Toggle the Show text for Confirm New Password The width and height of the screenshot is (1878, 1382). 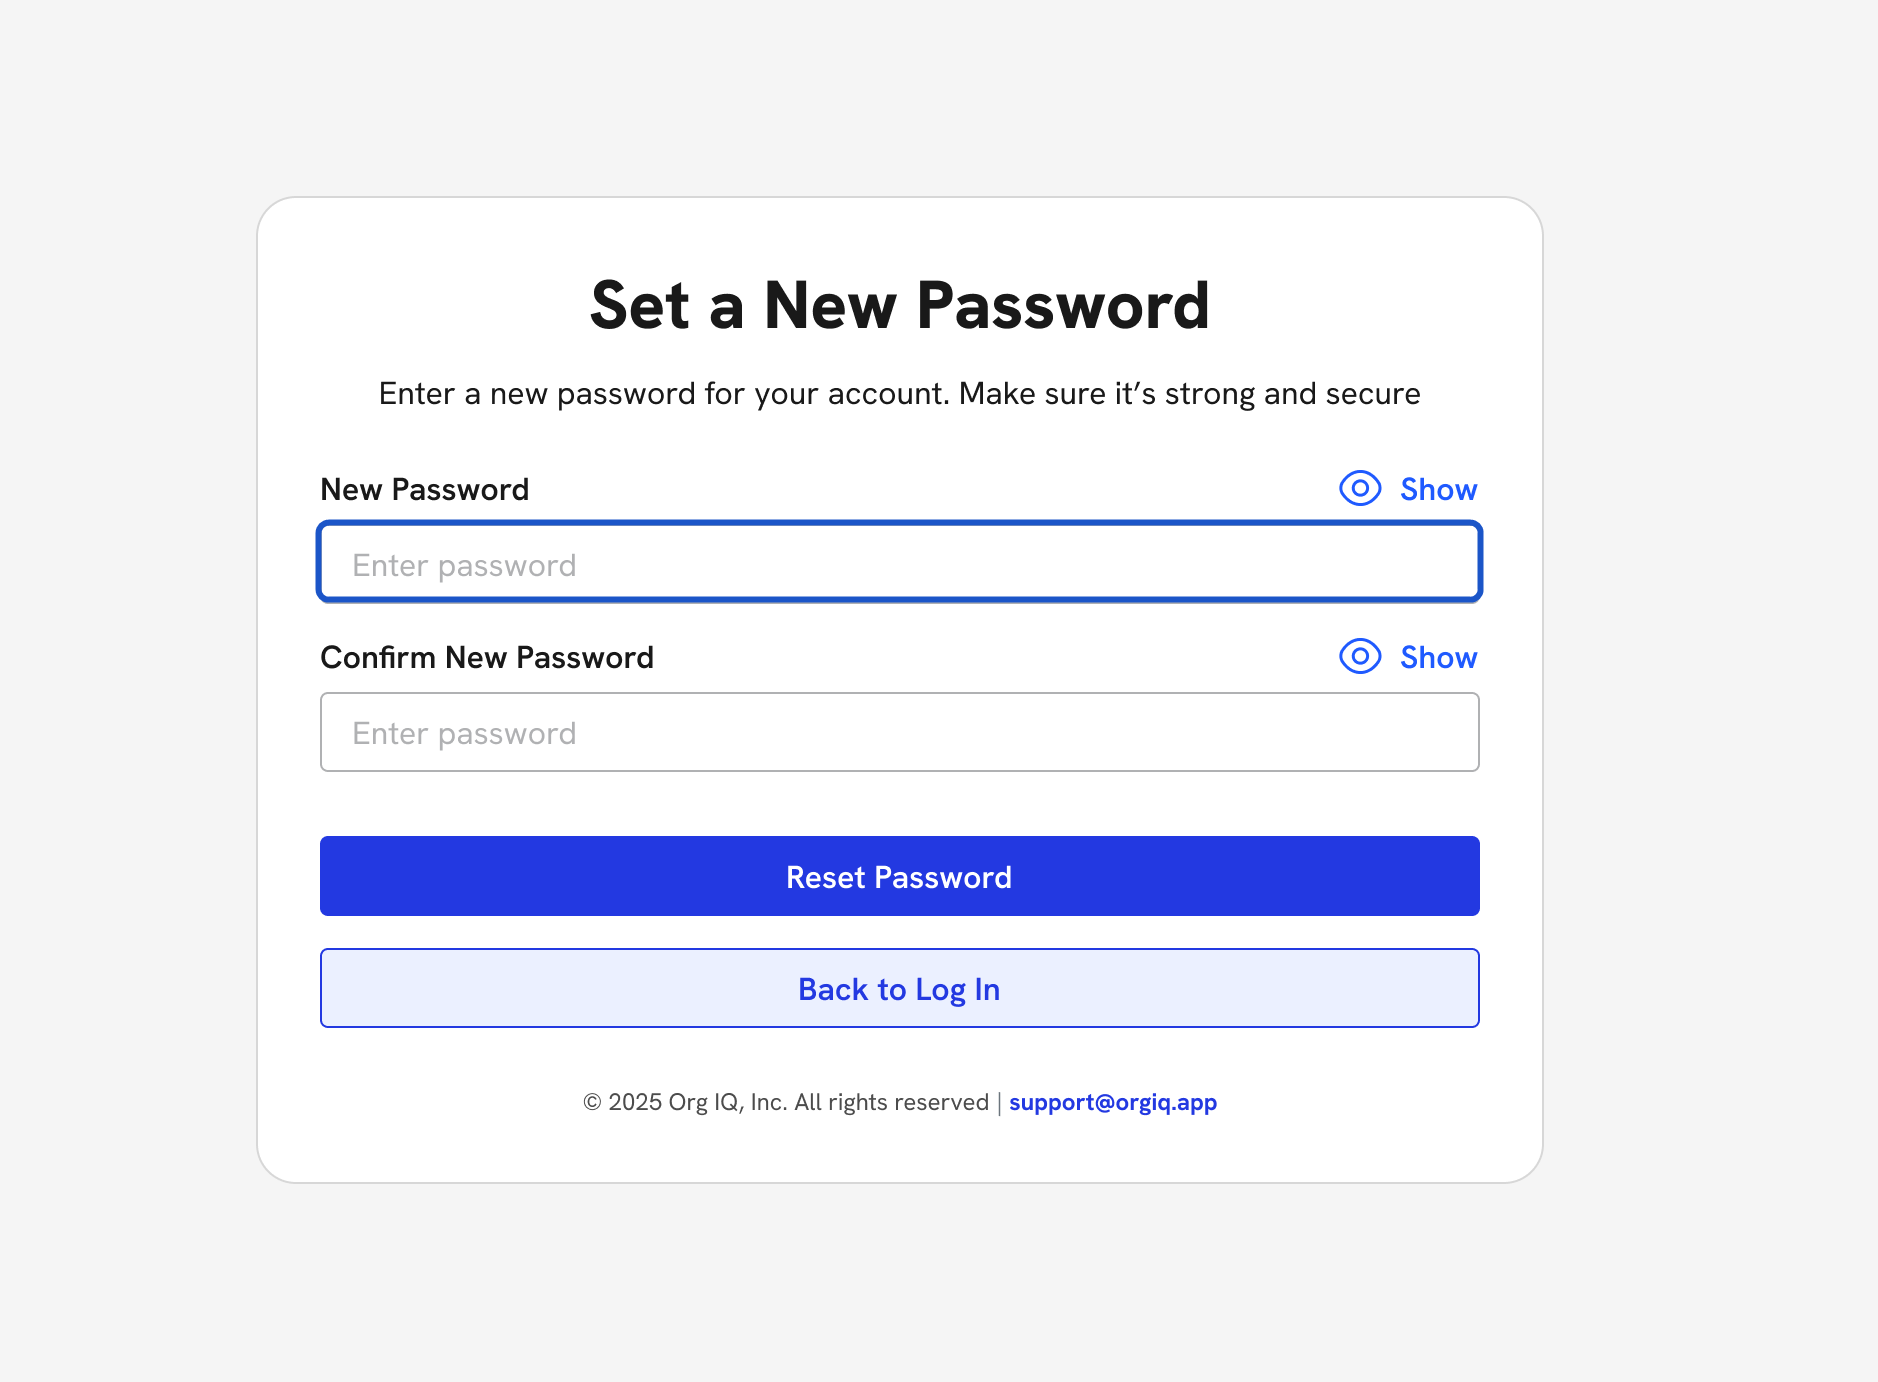(1438, 657)
